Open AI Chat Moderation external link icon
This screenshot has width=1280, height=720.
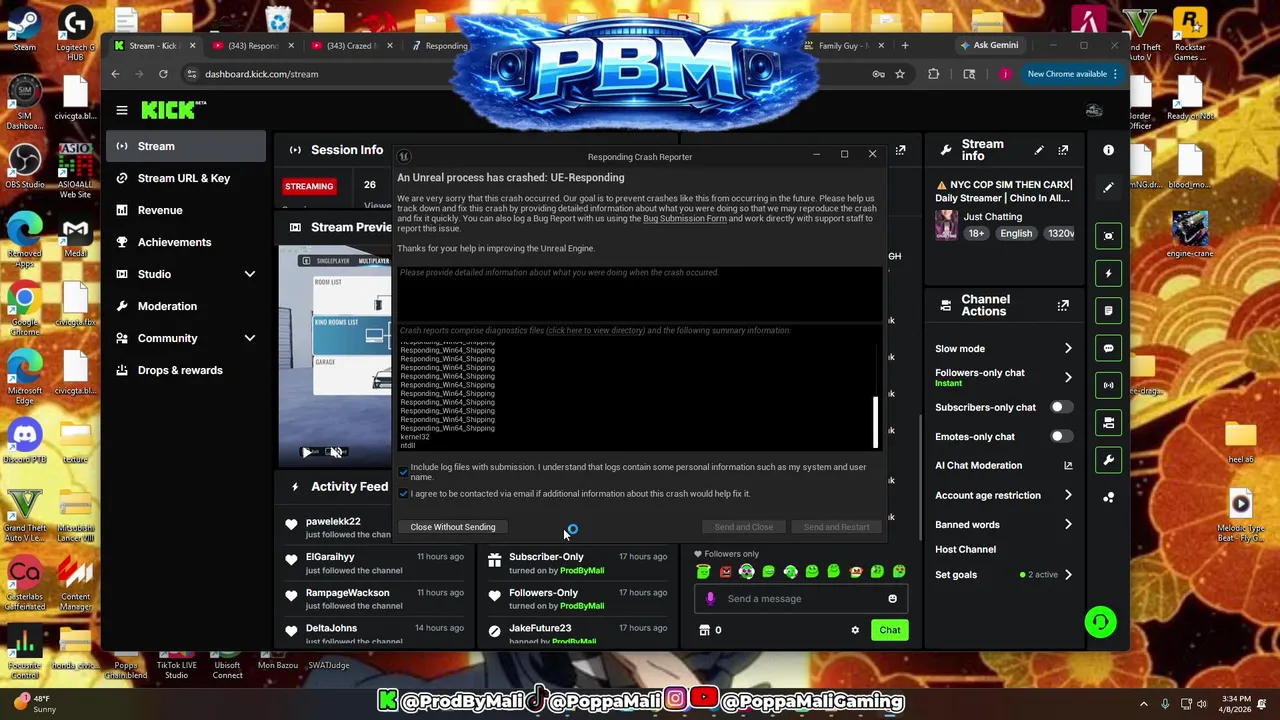pos(1068,465)
